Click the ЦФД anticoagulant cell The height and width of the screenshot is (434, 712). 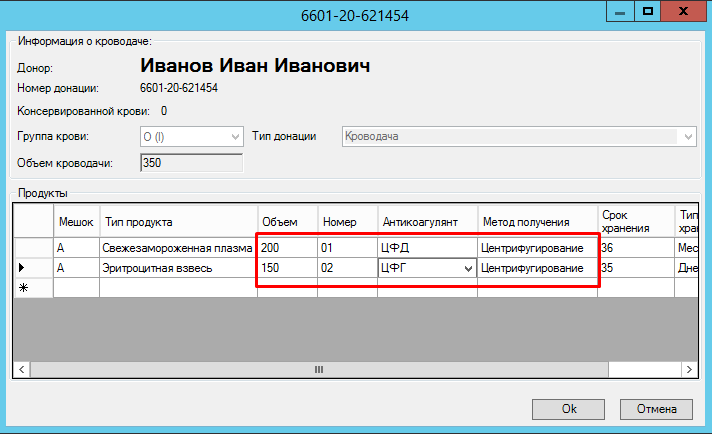pos(426,247)
